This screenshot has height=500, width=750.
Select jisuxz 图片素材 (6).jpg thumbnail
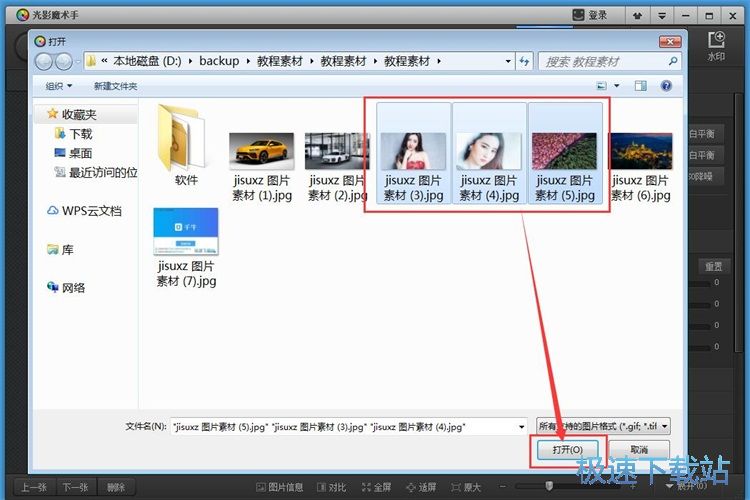click(x=640, y=167)
